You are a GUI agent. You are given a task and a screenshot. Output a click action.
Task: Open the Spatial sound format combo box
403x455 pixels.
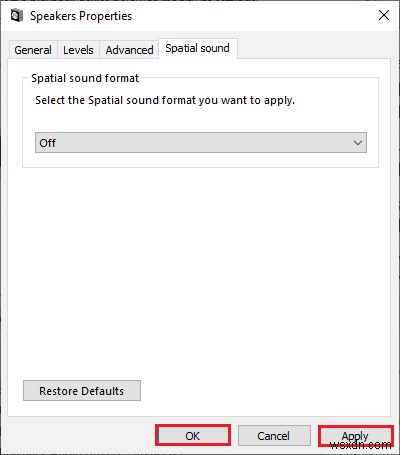point(201,143)
